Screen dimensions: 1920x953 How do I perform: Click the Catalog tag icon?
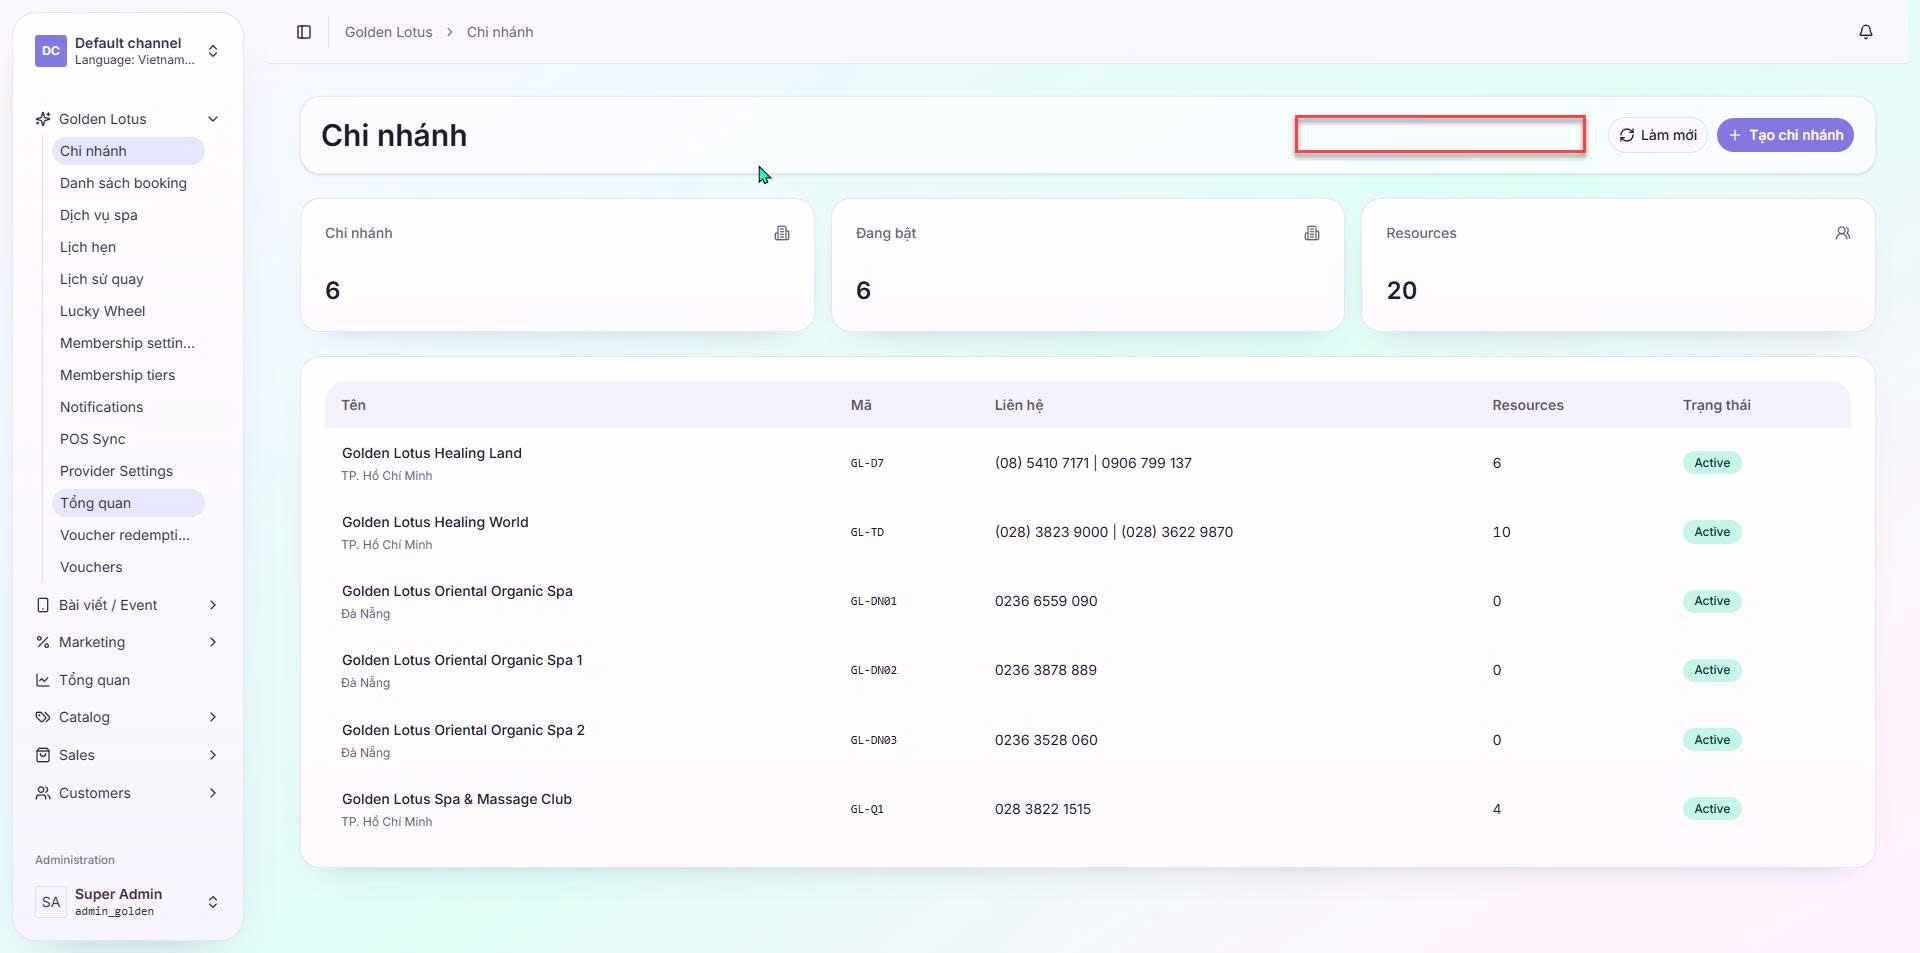[x=43, y=717]
